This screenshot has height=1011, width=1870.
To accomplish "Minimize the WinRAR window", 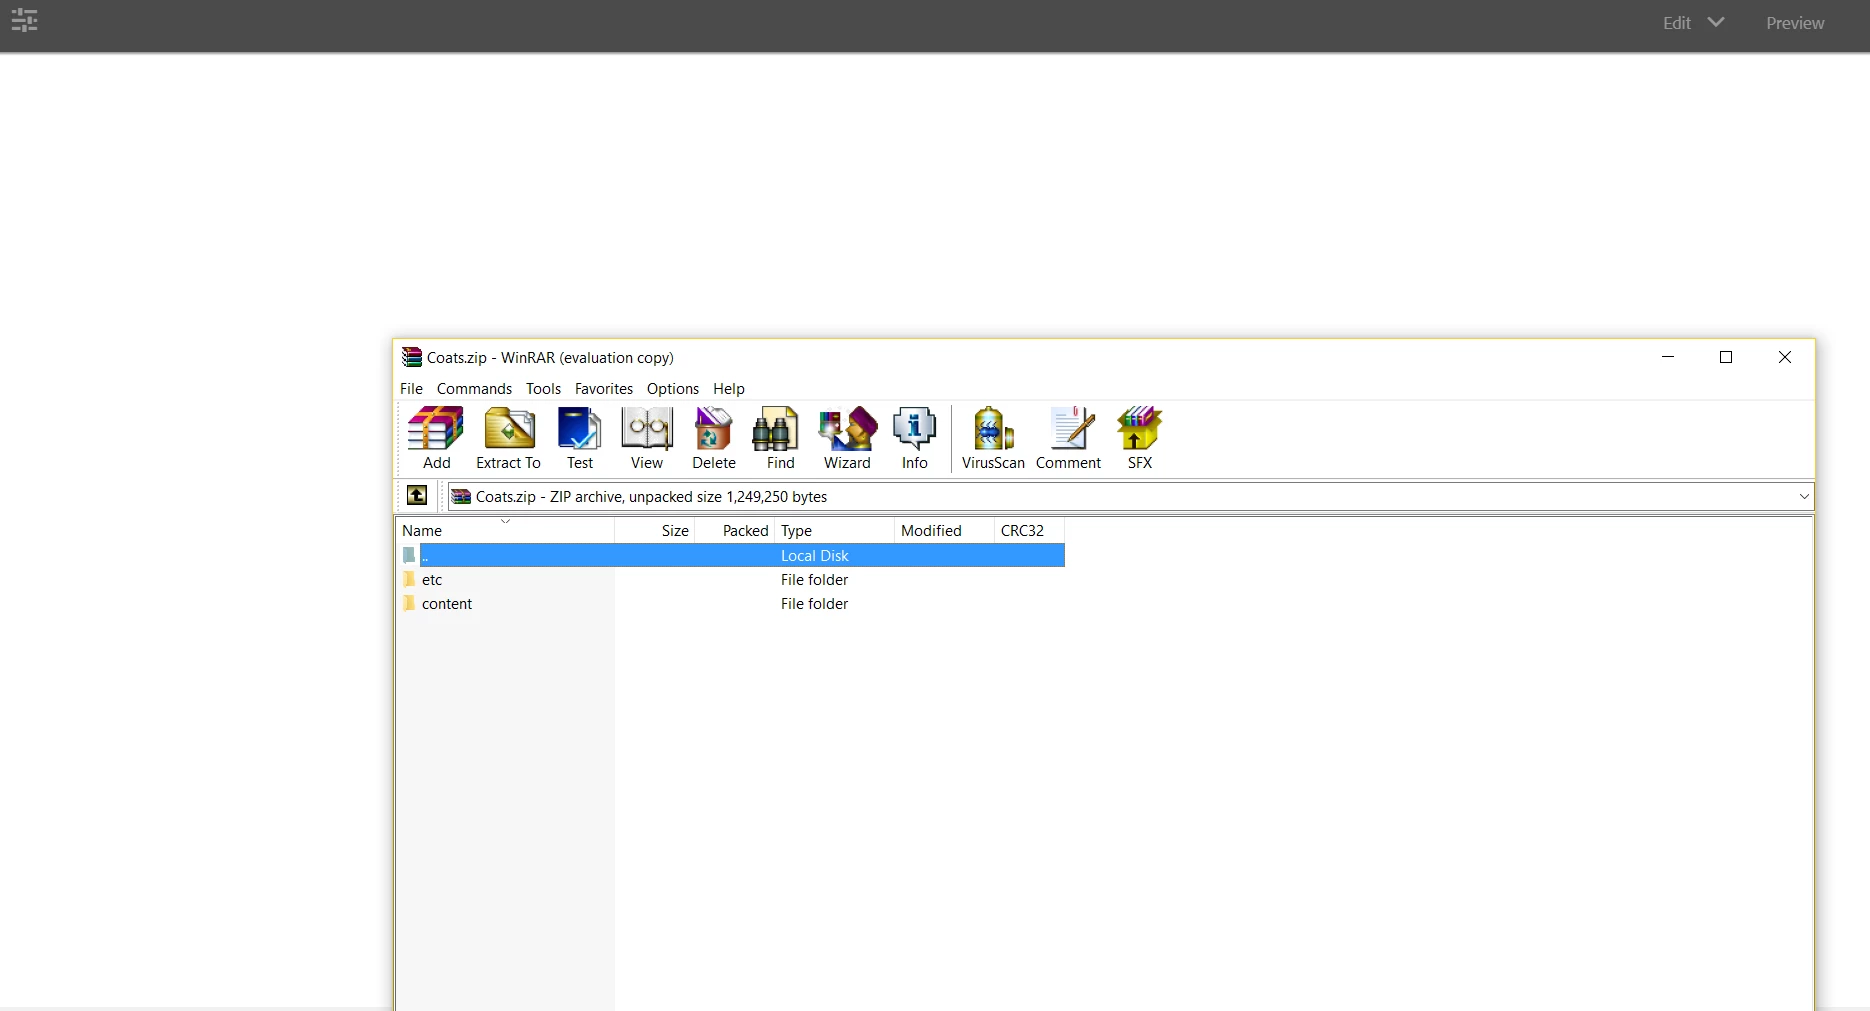I will click(1668, 357).
